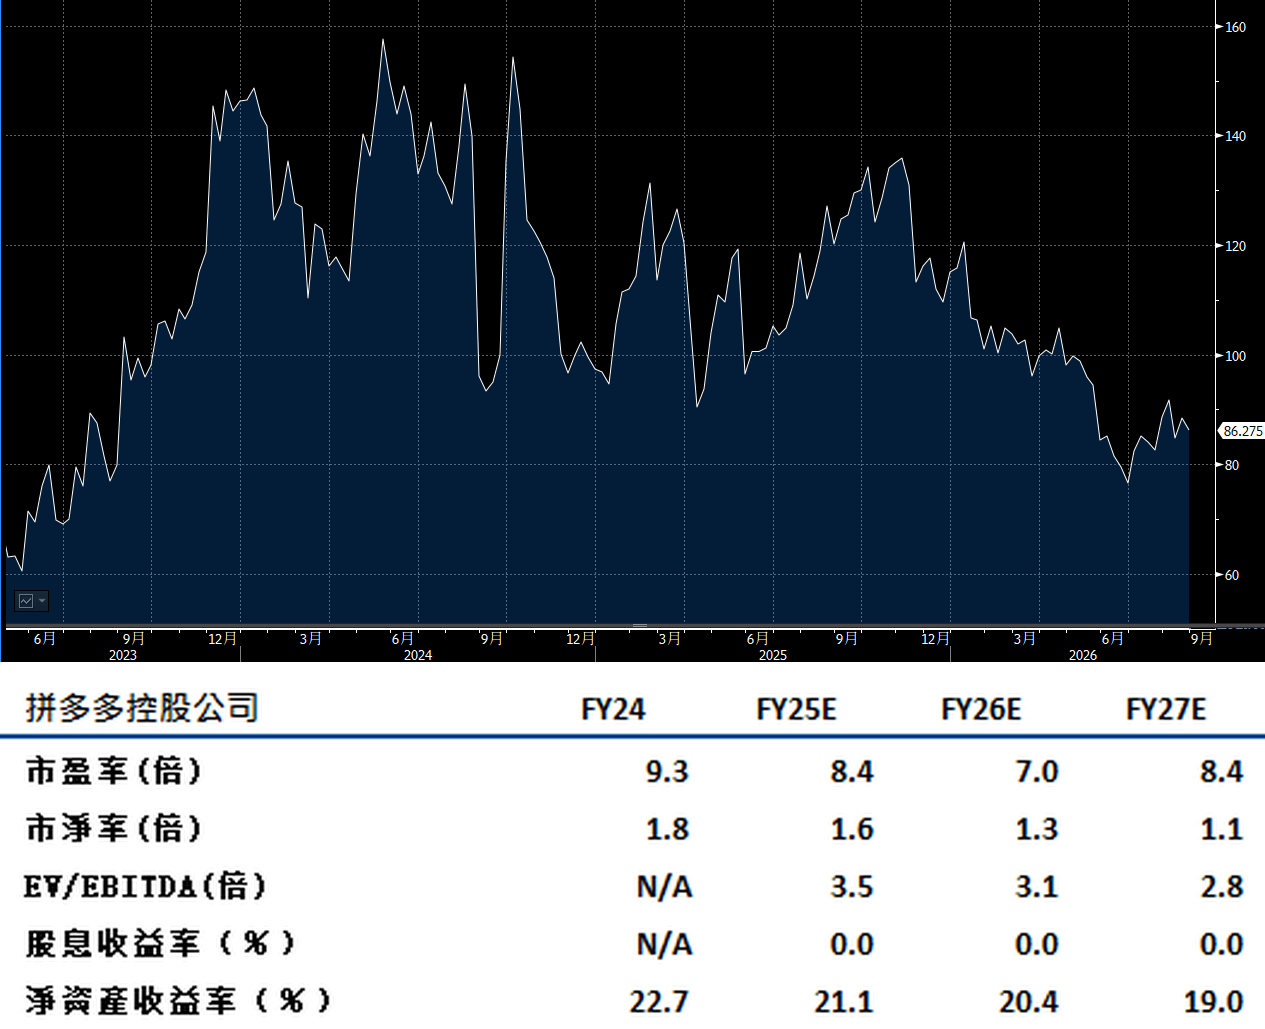The image size is (1265, 1029).
Task: Click the 市盈率(倍) row label
Action: coord(114,771)
